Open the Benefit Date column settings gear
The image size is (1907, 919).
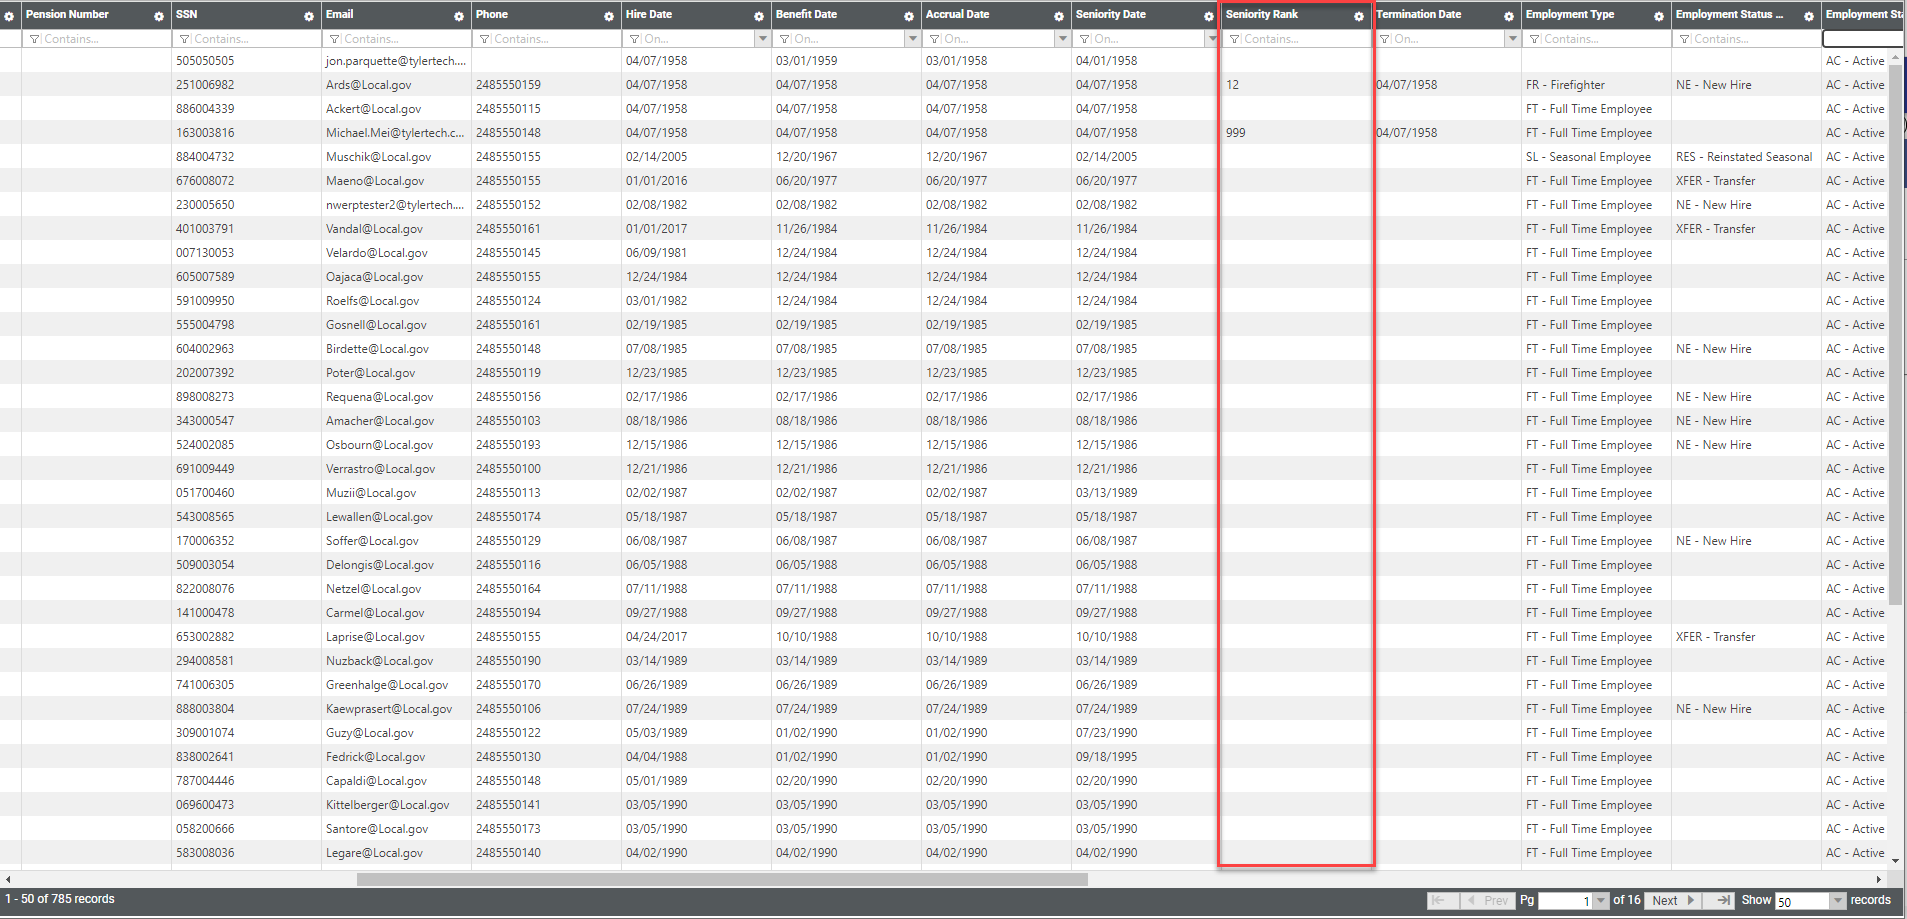[x=909, y=16]
